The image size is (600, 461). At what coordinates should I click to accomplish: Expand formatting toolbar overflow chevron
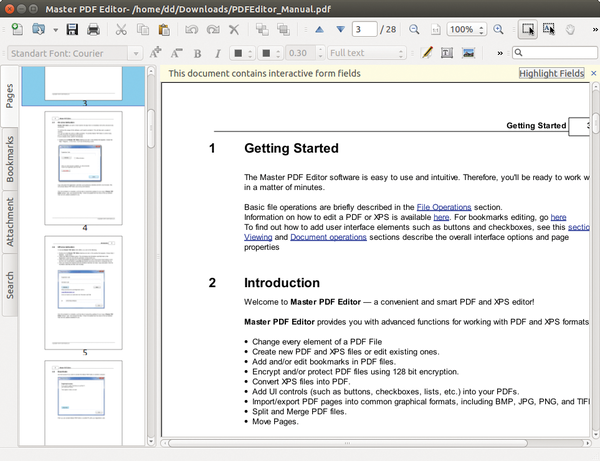[x=500, y=53]
